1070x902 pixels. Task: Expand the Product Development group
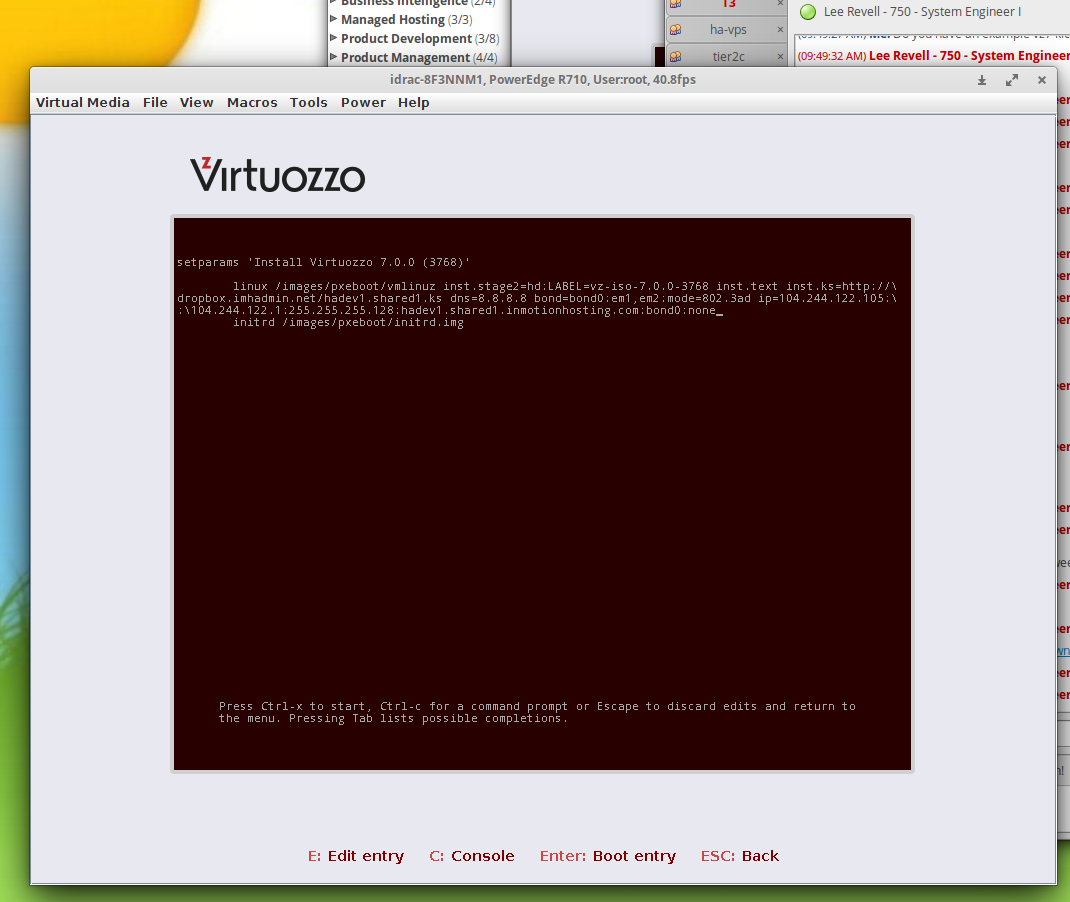pyautogui.click(x=334, y=38)
